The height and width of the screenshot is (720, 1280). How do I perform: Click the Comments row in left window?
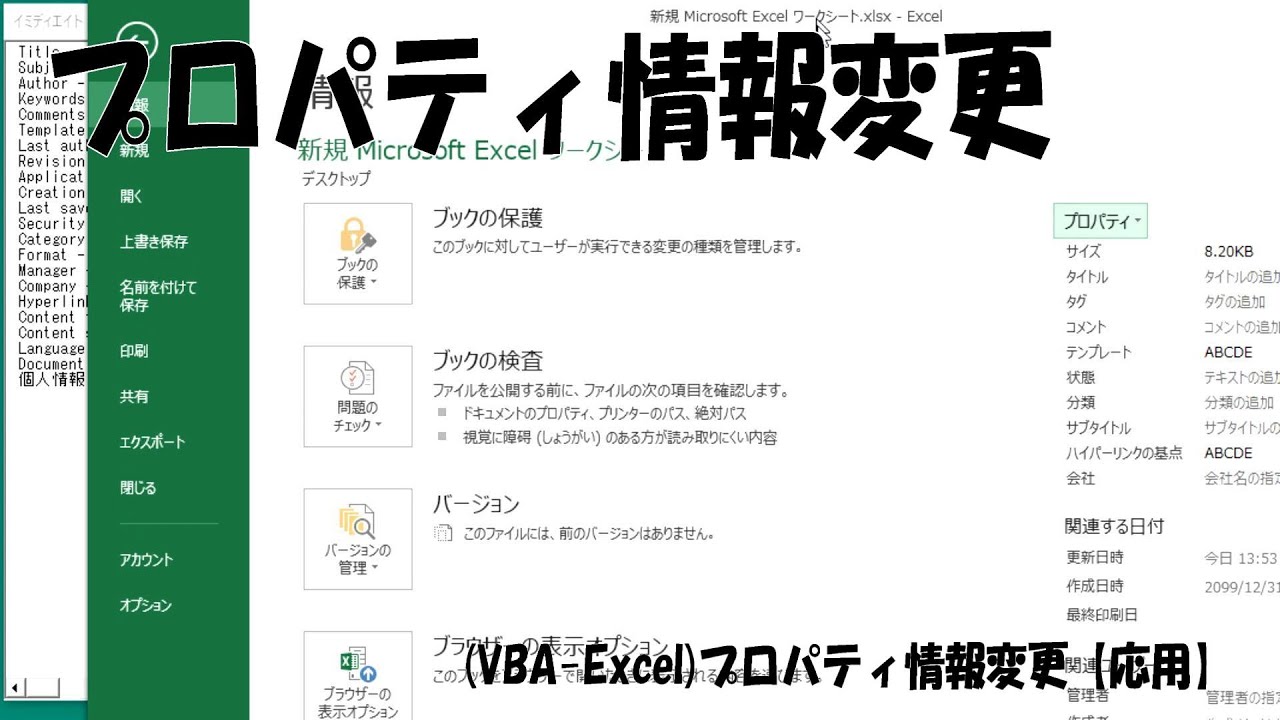[51, 115]
